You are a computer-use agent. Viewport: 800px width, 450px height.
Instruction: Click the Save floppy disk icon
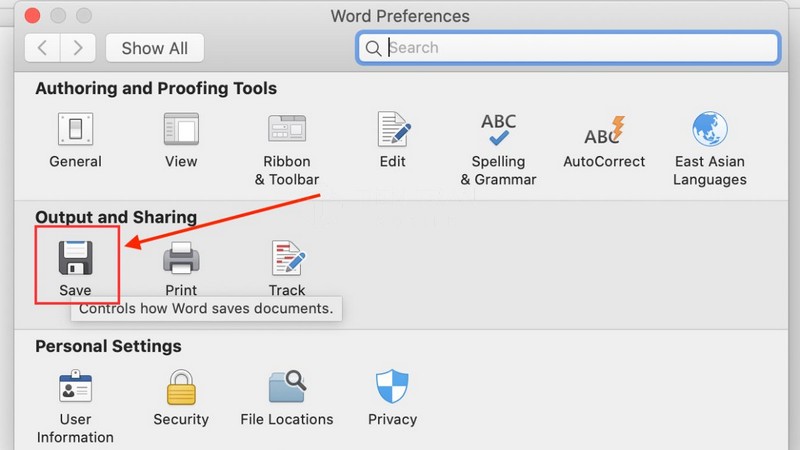point(76,258)
